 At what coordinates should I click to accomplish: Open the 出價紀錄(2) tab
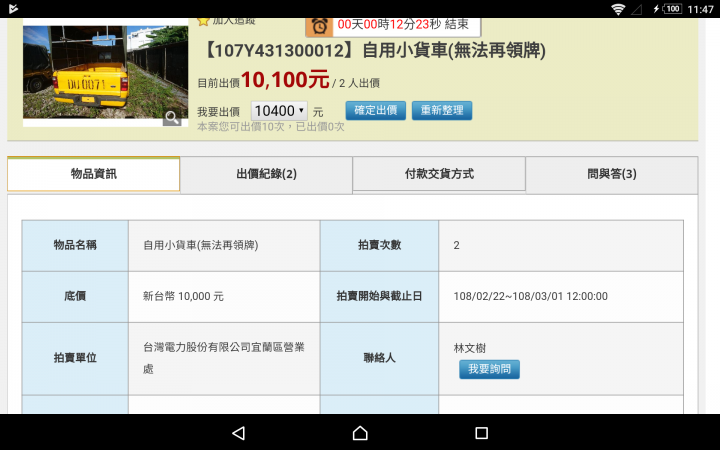coord(266,174)
